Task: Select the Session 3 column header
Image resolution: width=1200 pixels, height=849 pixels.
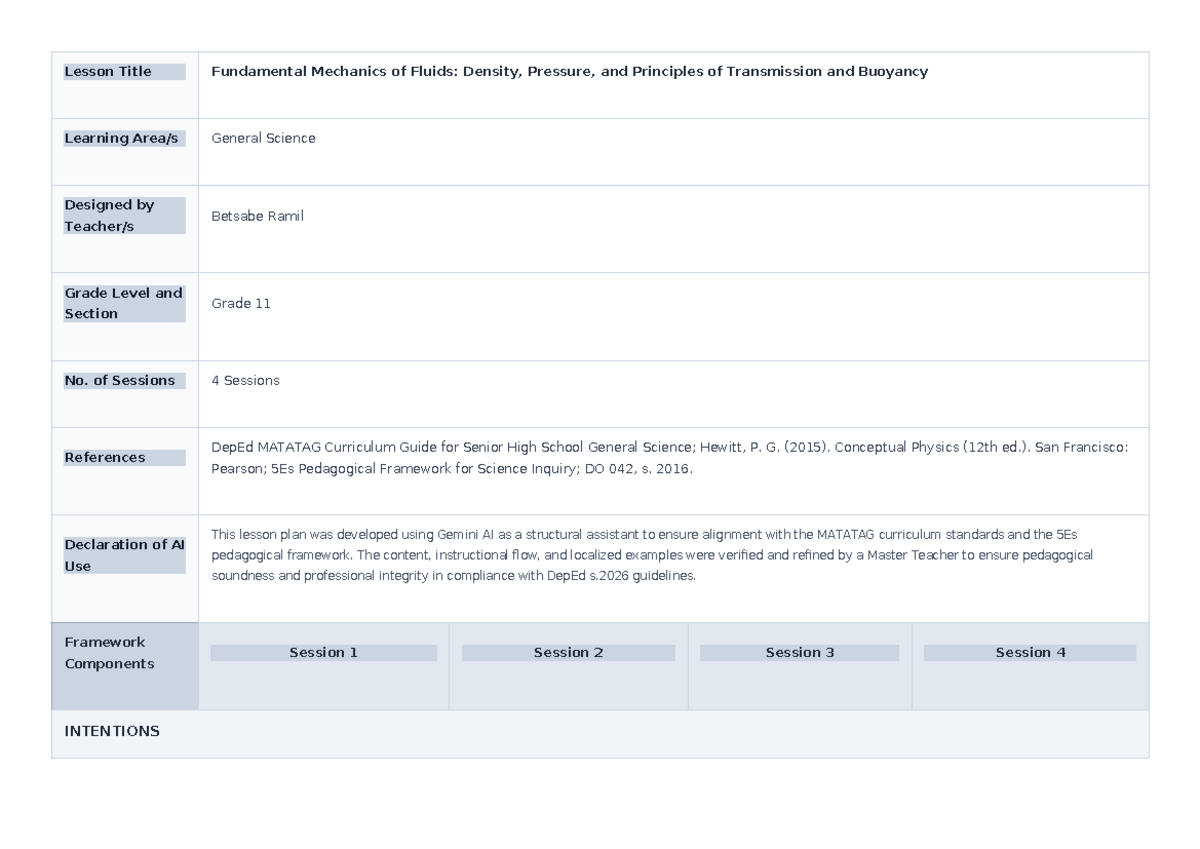Action: pyautogui.click(x=800, y=653)
